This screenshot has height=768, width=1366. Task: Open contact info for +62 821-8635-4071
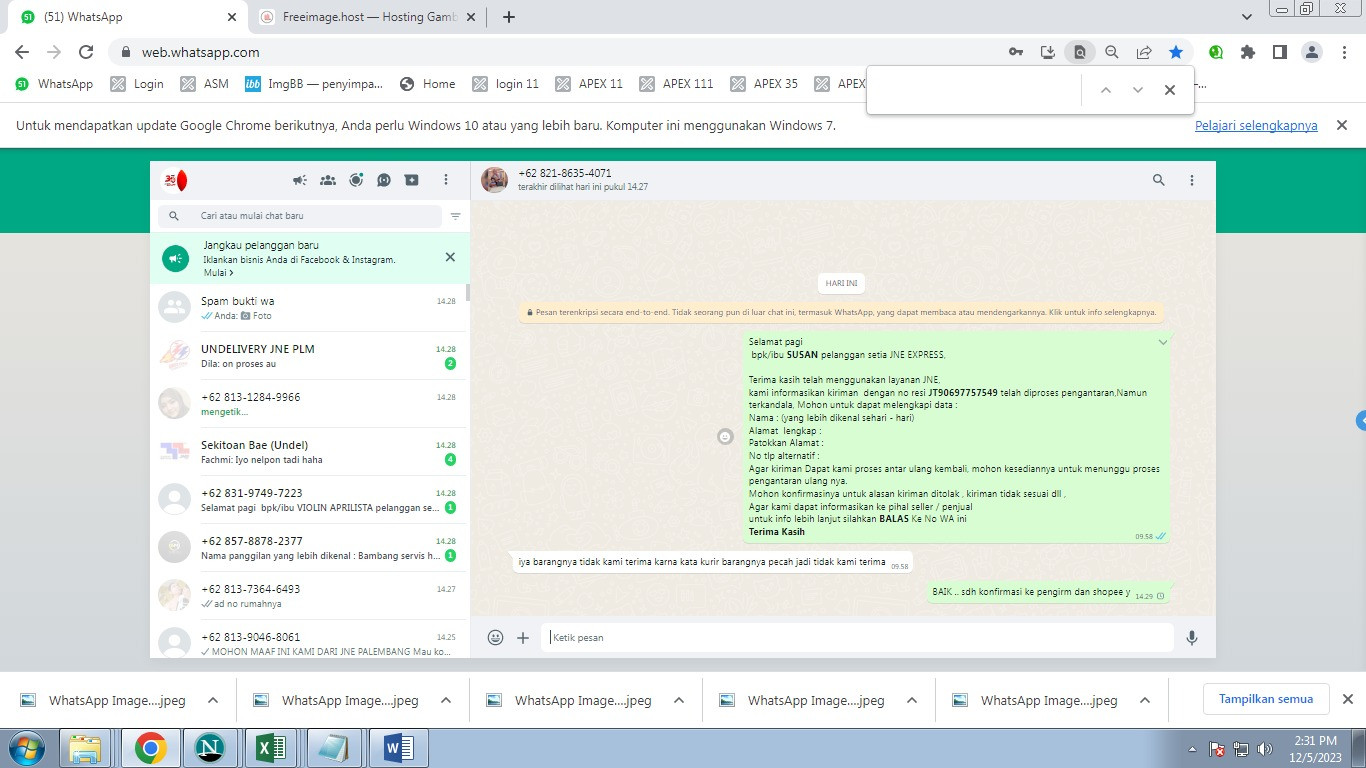coord(565,173)
